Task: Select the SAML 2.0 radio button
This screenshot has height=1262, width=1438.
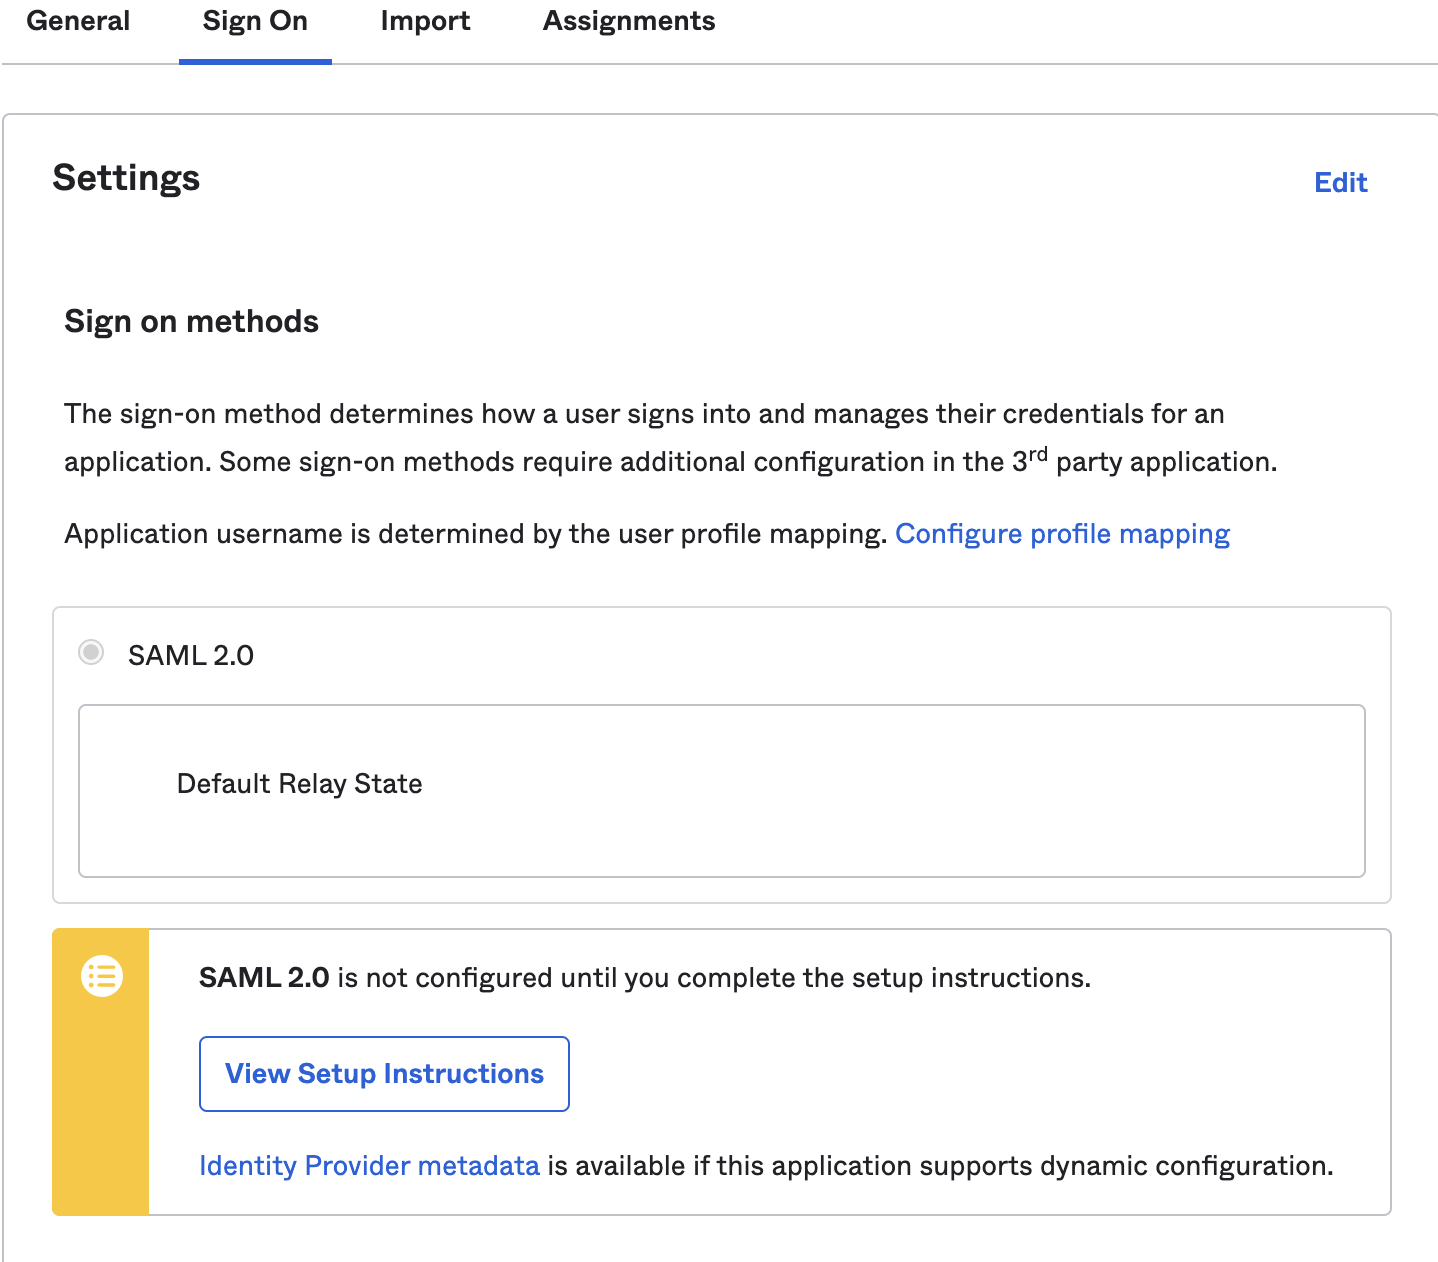Action: click(91, 653)
